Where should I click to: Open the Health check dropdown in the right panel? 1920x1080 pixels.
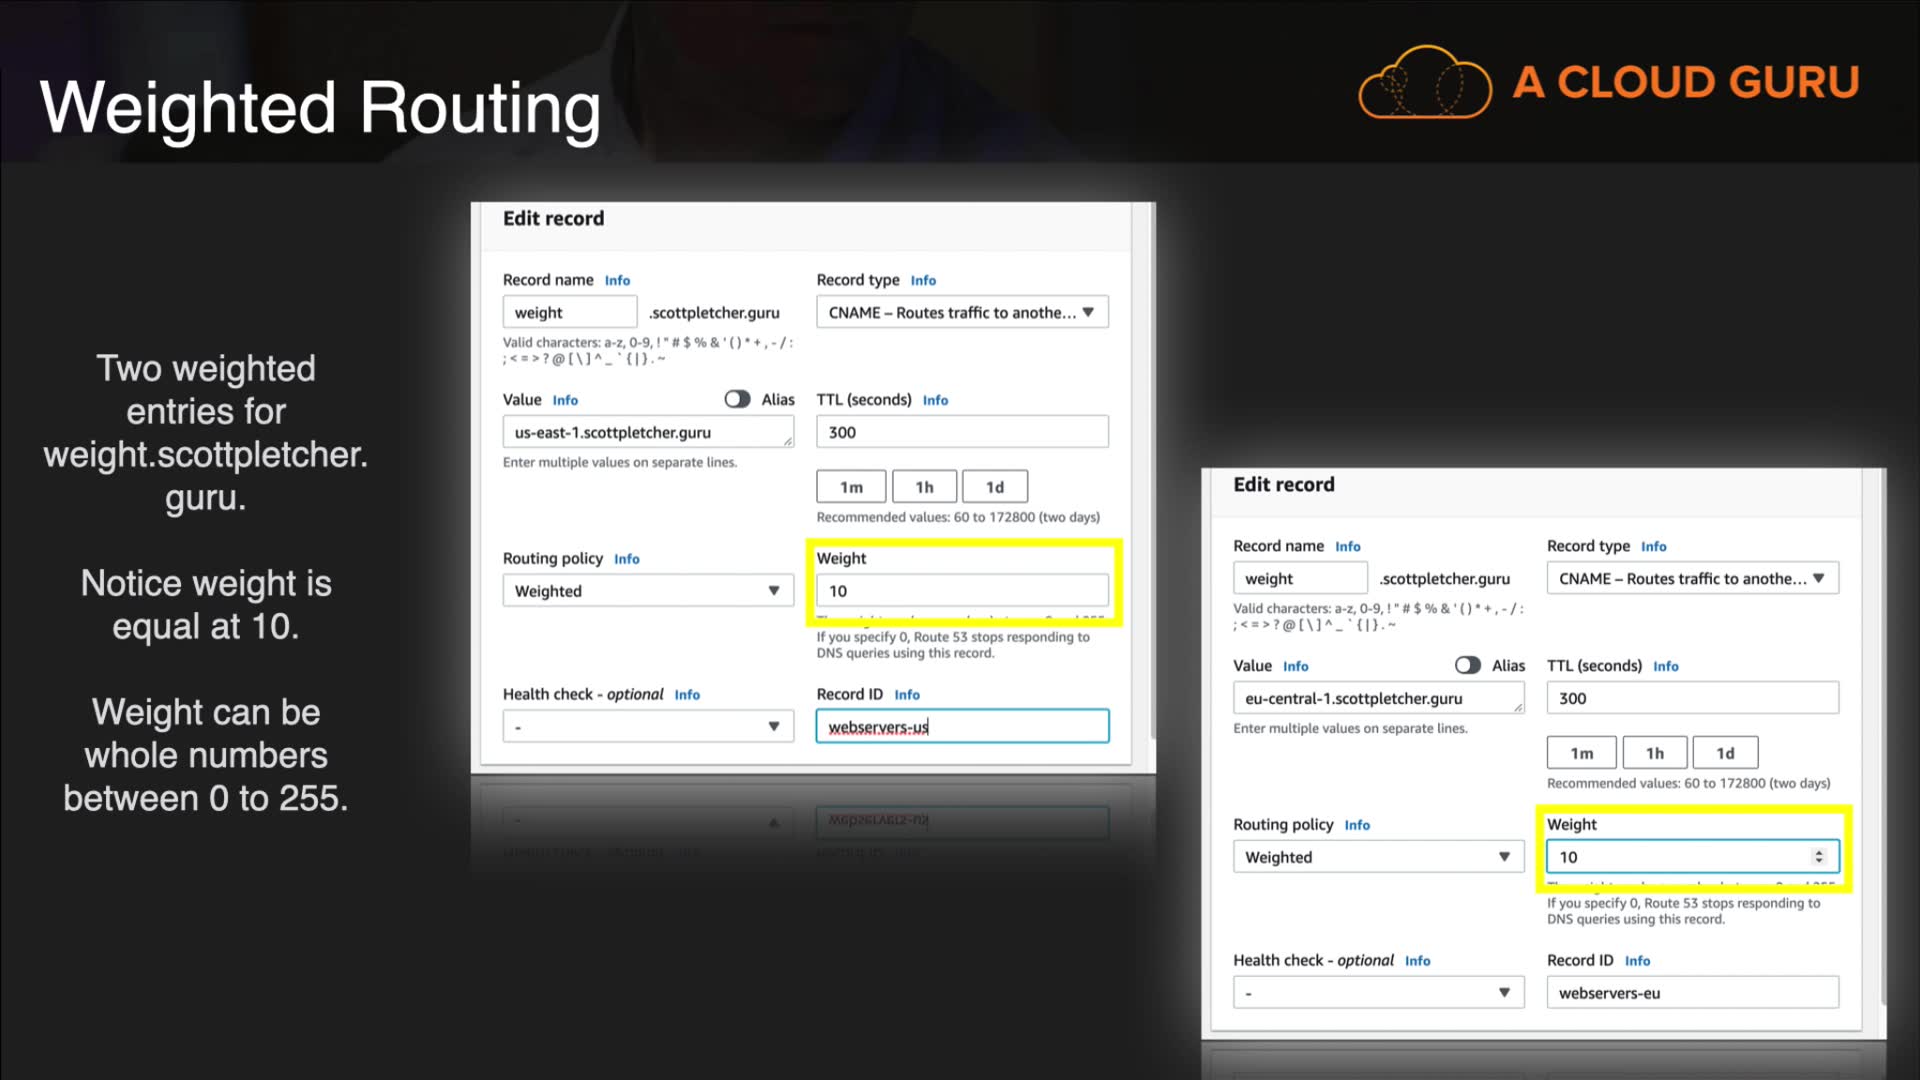pyautogui.click(x=1377, y=993)
